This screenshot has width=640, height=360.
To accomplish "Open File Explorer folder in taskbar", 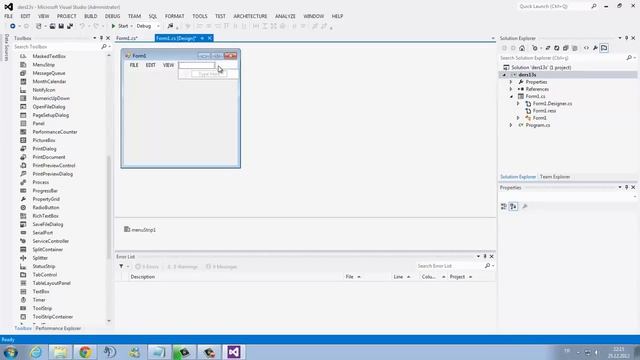I will pos(60,352).
